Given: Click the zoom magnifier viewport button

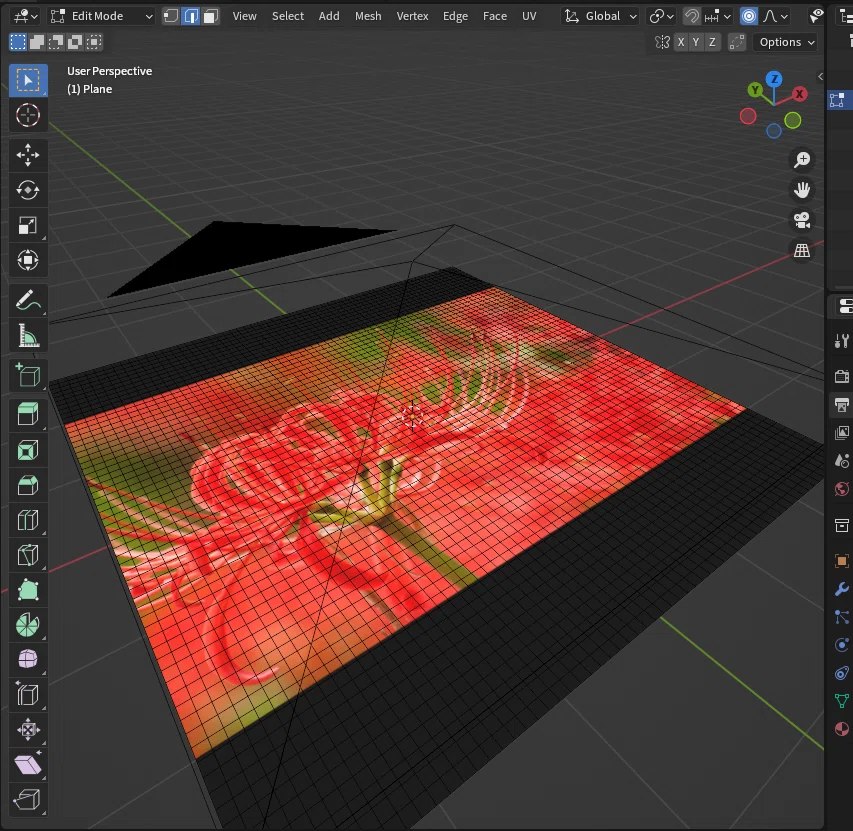Looking at the screenshot, I should (x=802, y=159).
